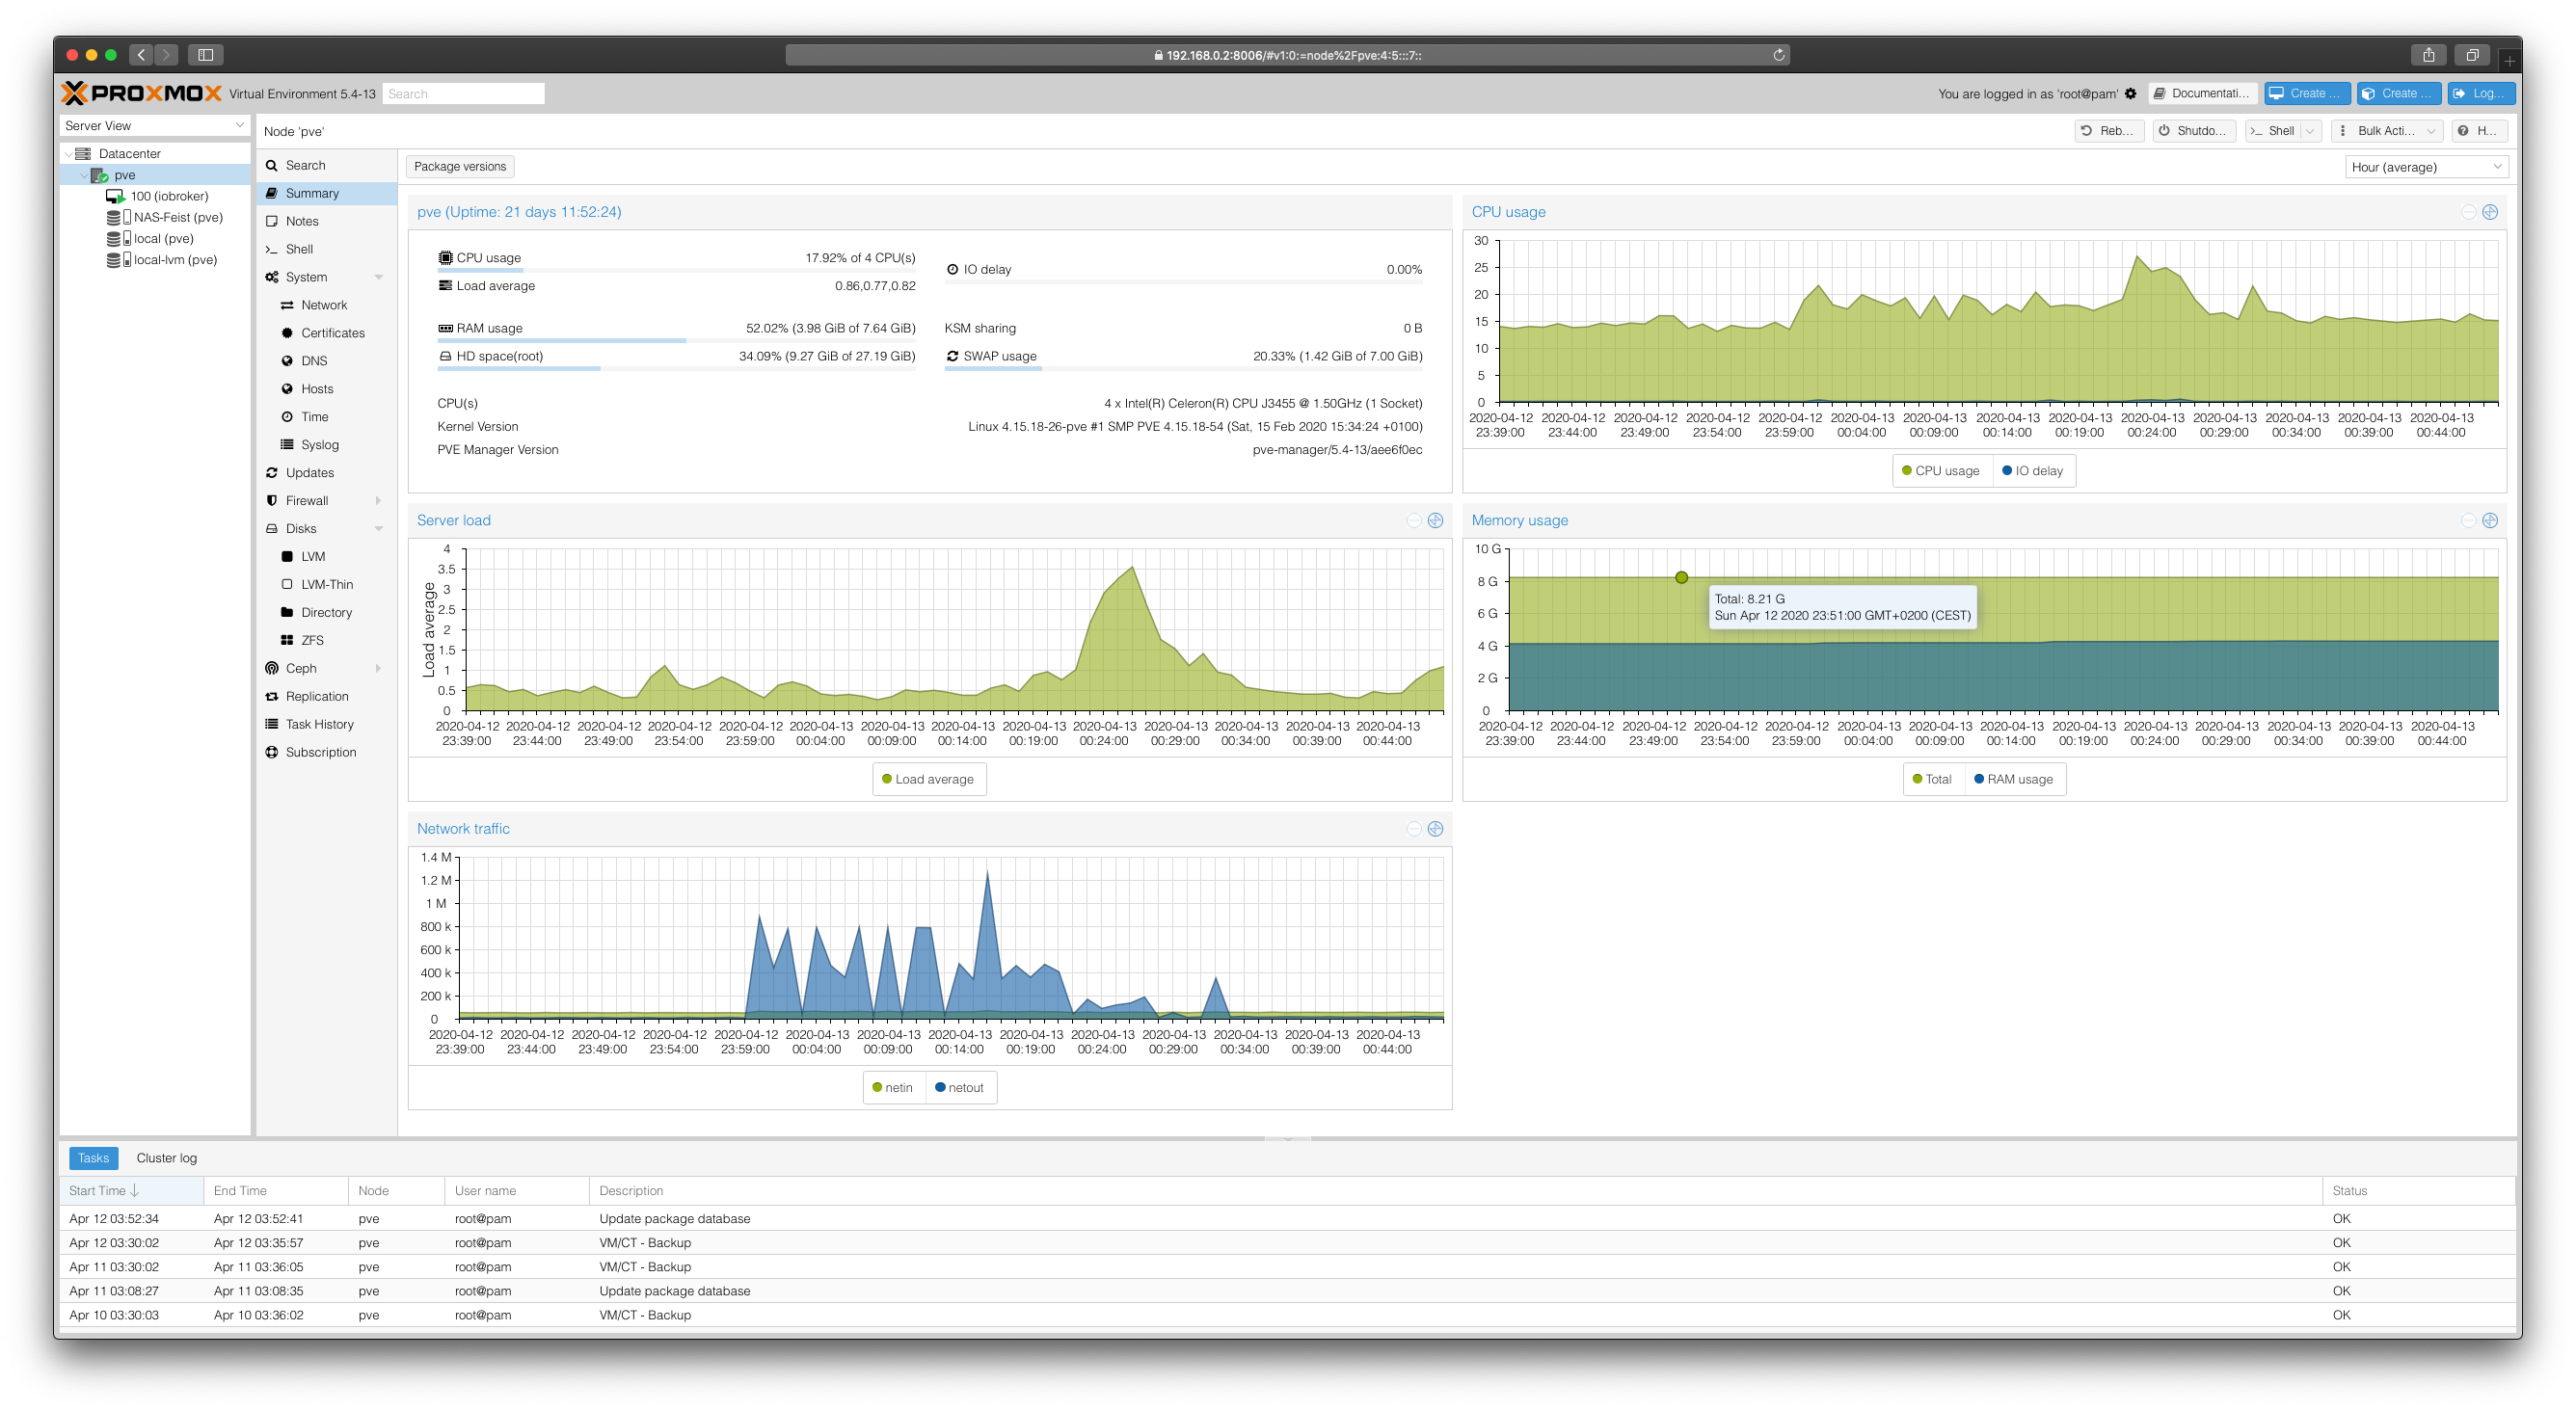Open the Task History menu item

(319, 725)
